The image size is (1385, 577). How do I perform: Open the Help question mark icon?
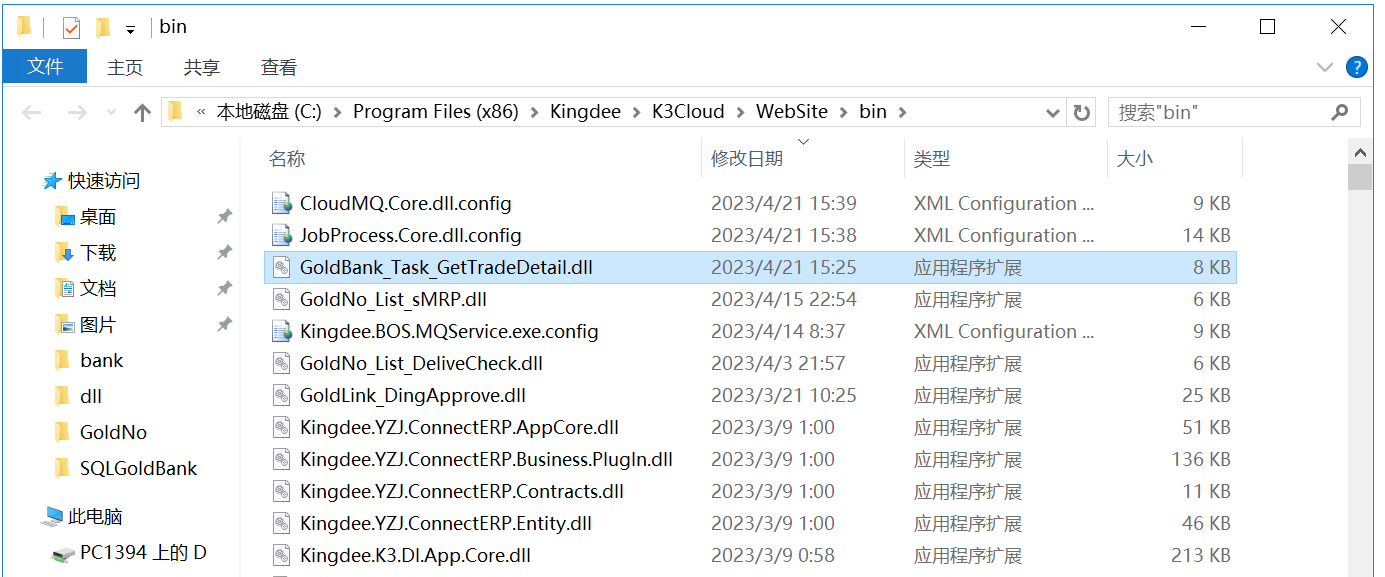point(1356,67)
